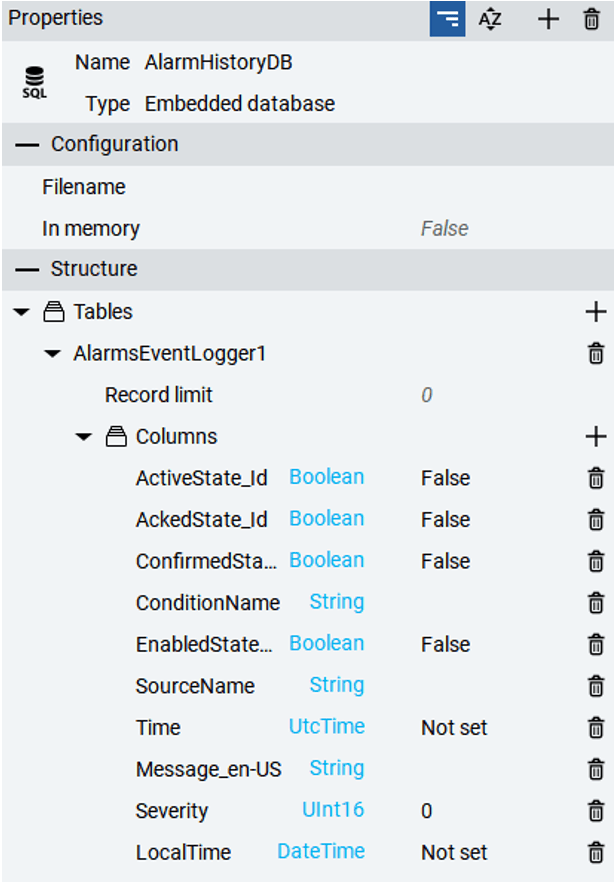
Task: Open the Severity UInt16 type link
Action: click(x=333, y=810)
